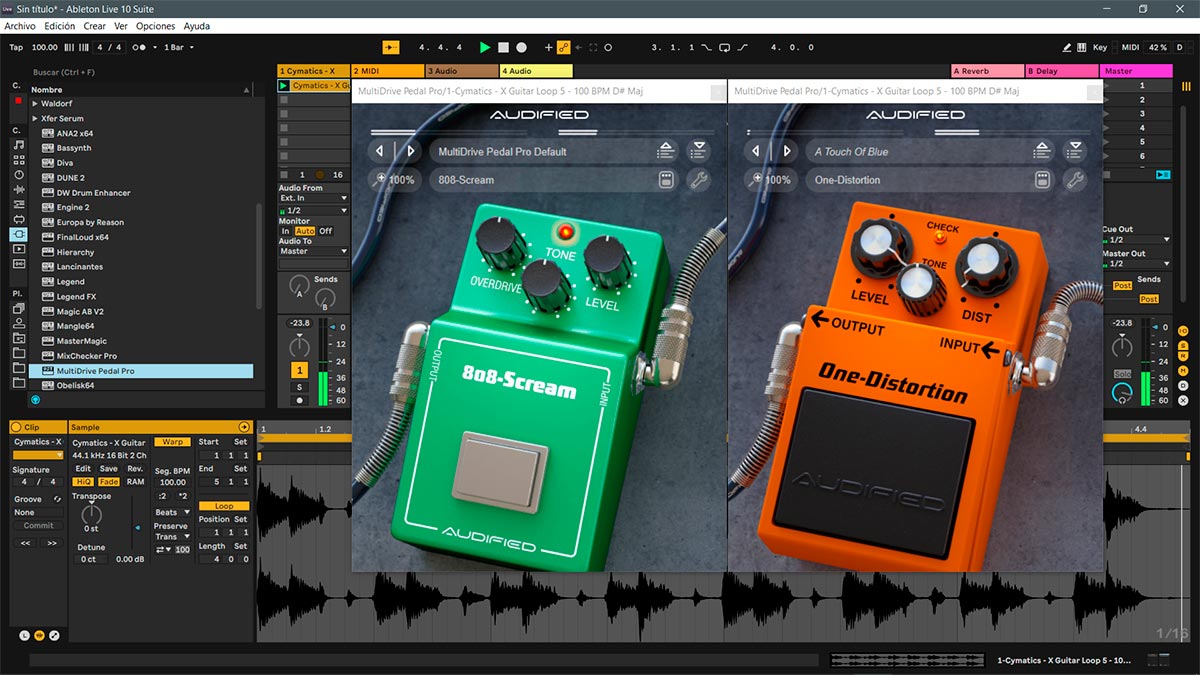Toggle the Fade button
The image size is (1200, 675).
(108, 481)
